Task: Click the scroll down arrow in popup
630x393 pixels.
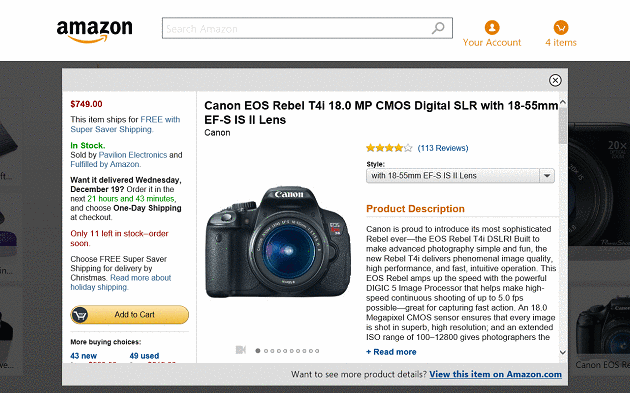Action: click(x=563, y=352)
